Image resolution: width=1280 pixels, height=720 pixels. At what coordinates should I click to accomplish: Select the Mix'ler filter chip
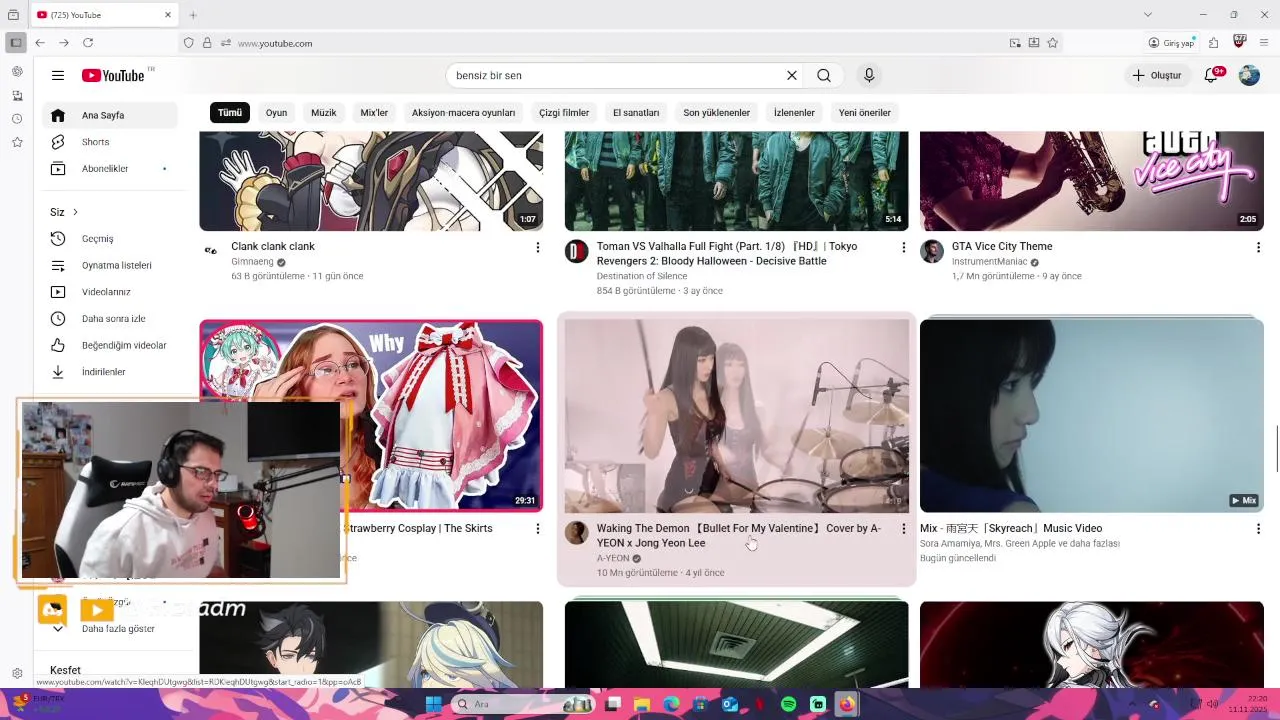[x=374, y=113]
